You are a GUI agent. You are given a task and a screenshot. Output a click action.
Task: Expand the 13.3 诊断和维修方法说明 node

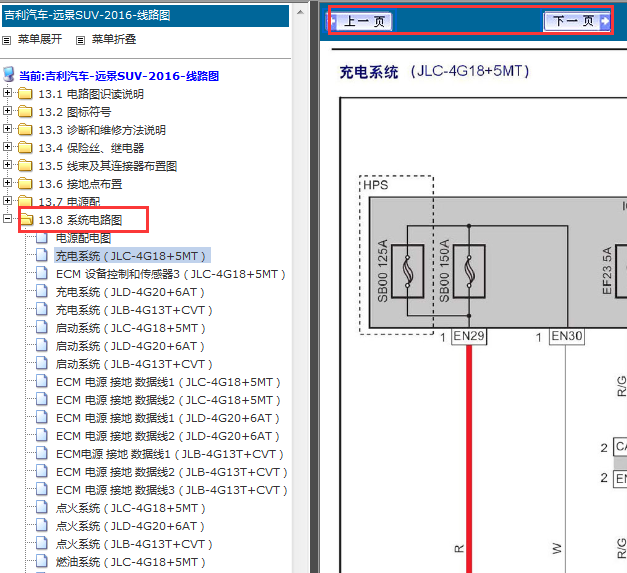coord(7,129)
